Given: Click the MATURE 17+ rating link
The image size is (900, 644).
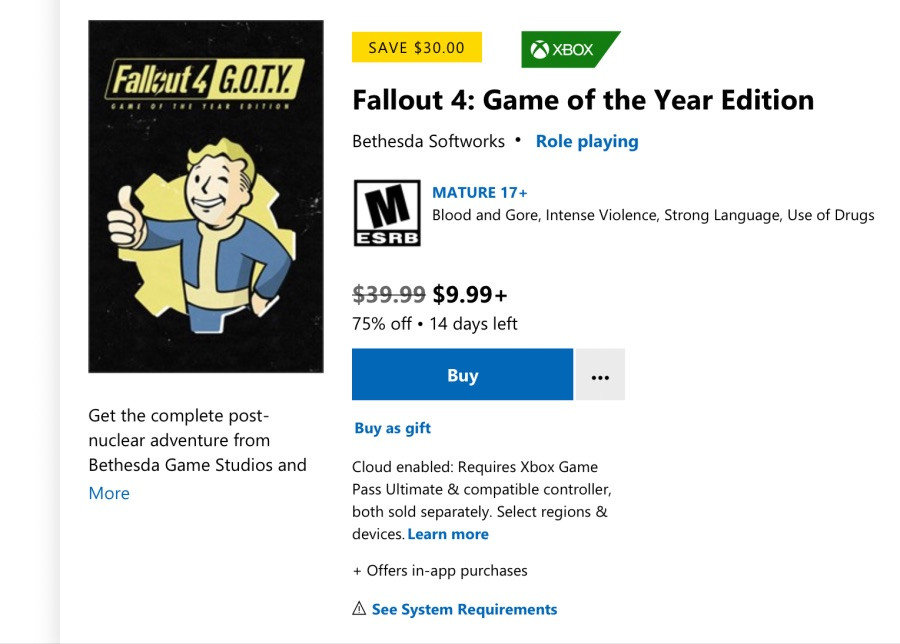Looking at the screenshot, I should tap(479, 192).
